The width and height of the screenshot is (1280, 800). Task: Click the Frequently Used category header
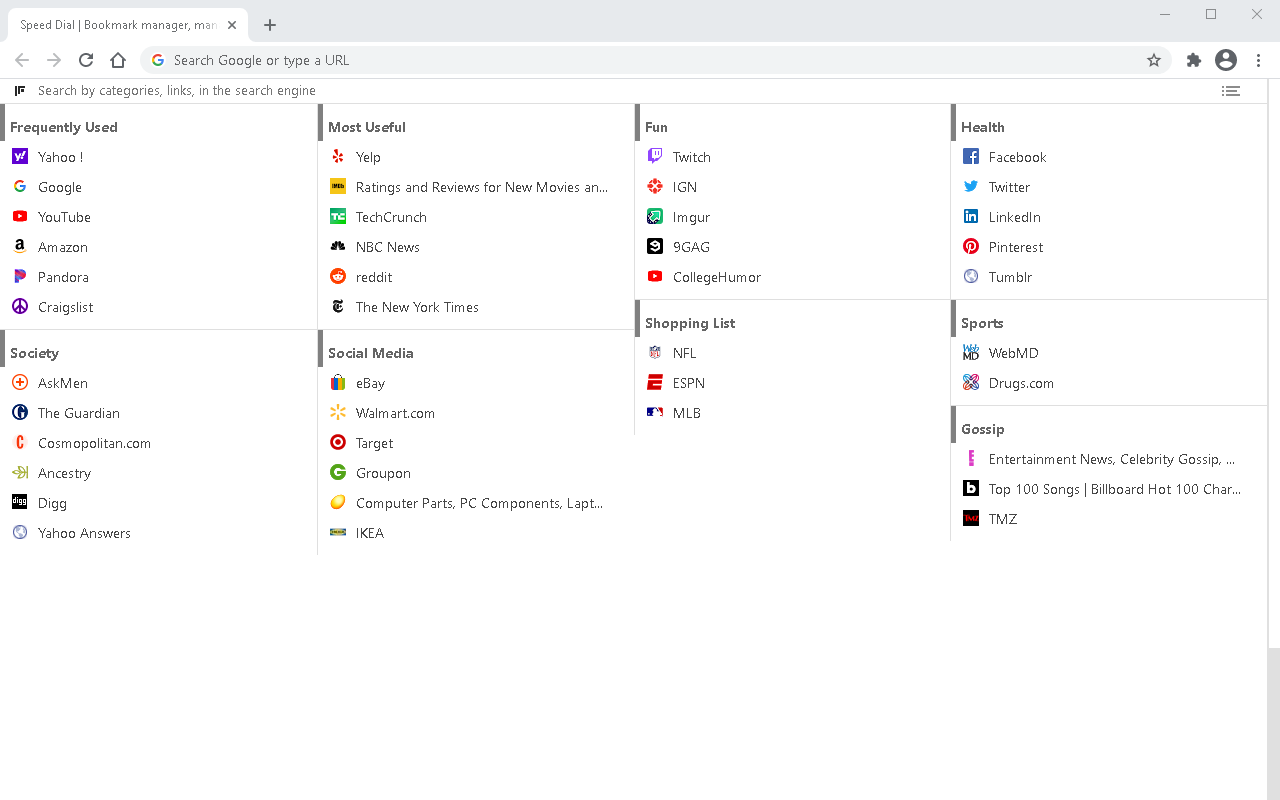[64, 127]
